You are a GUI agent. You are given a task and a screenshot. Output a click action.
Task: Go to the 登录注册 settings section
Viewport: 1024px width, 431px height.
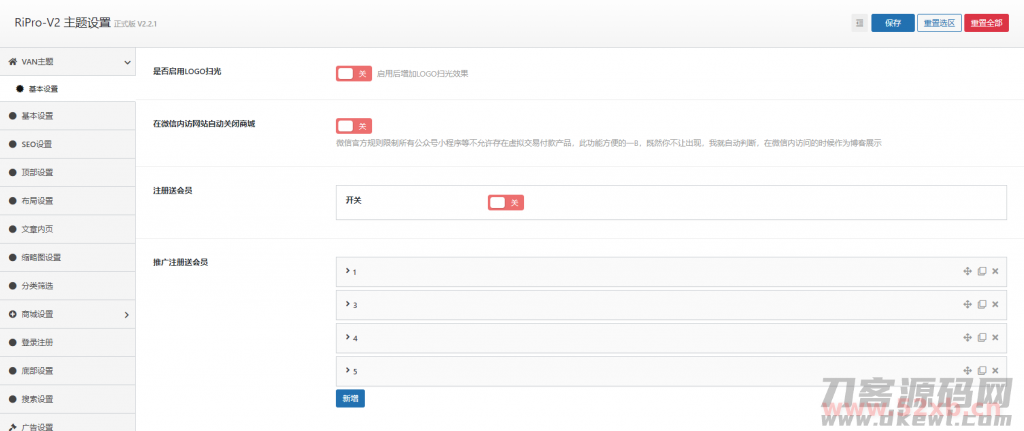37,343
